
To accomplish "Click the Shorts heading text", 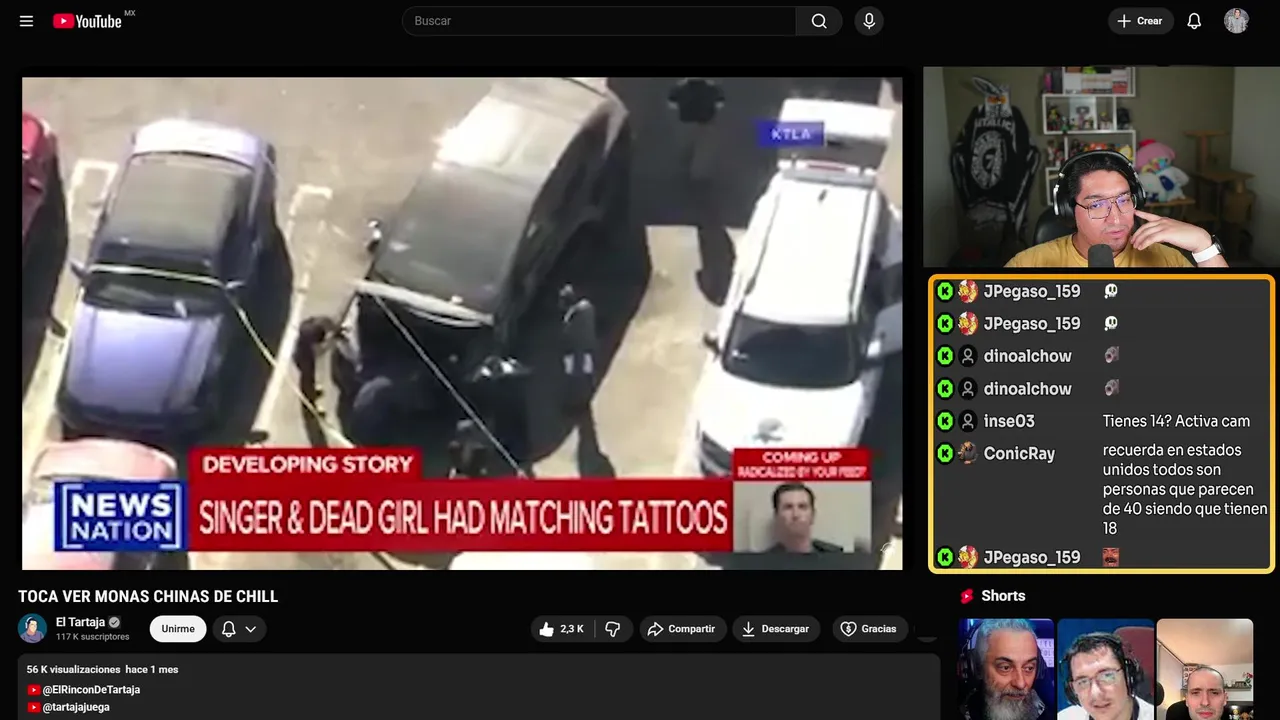I will tap(1003, 596).
